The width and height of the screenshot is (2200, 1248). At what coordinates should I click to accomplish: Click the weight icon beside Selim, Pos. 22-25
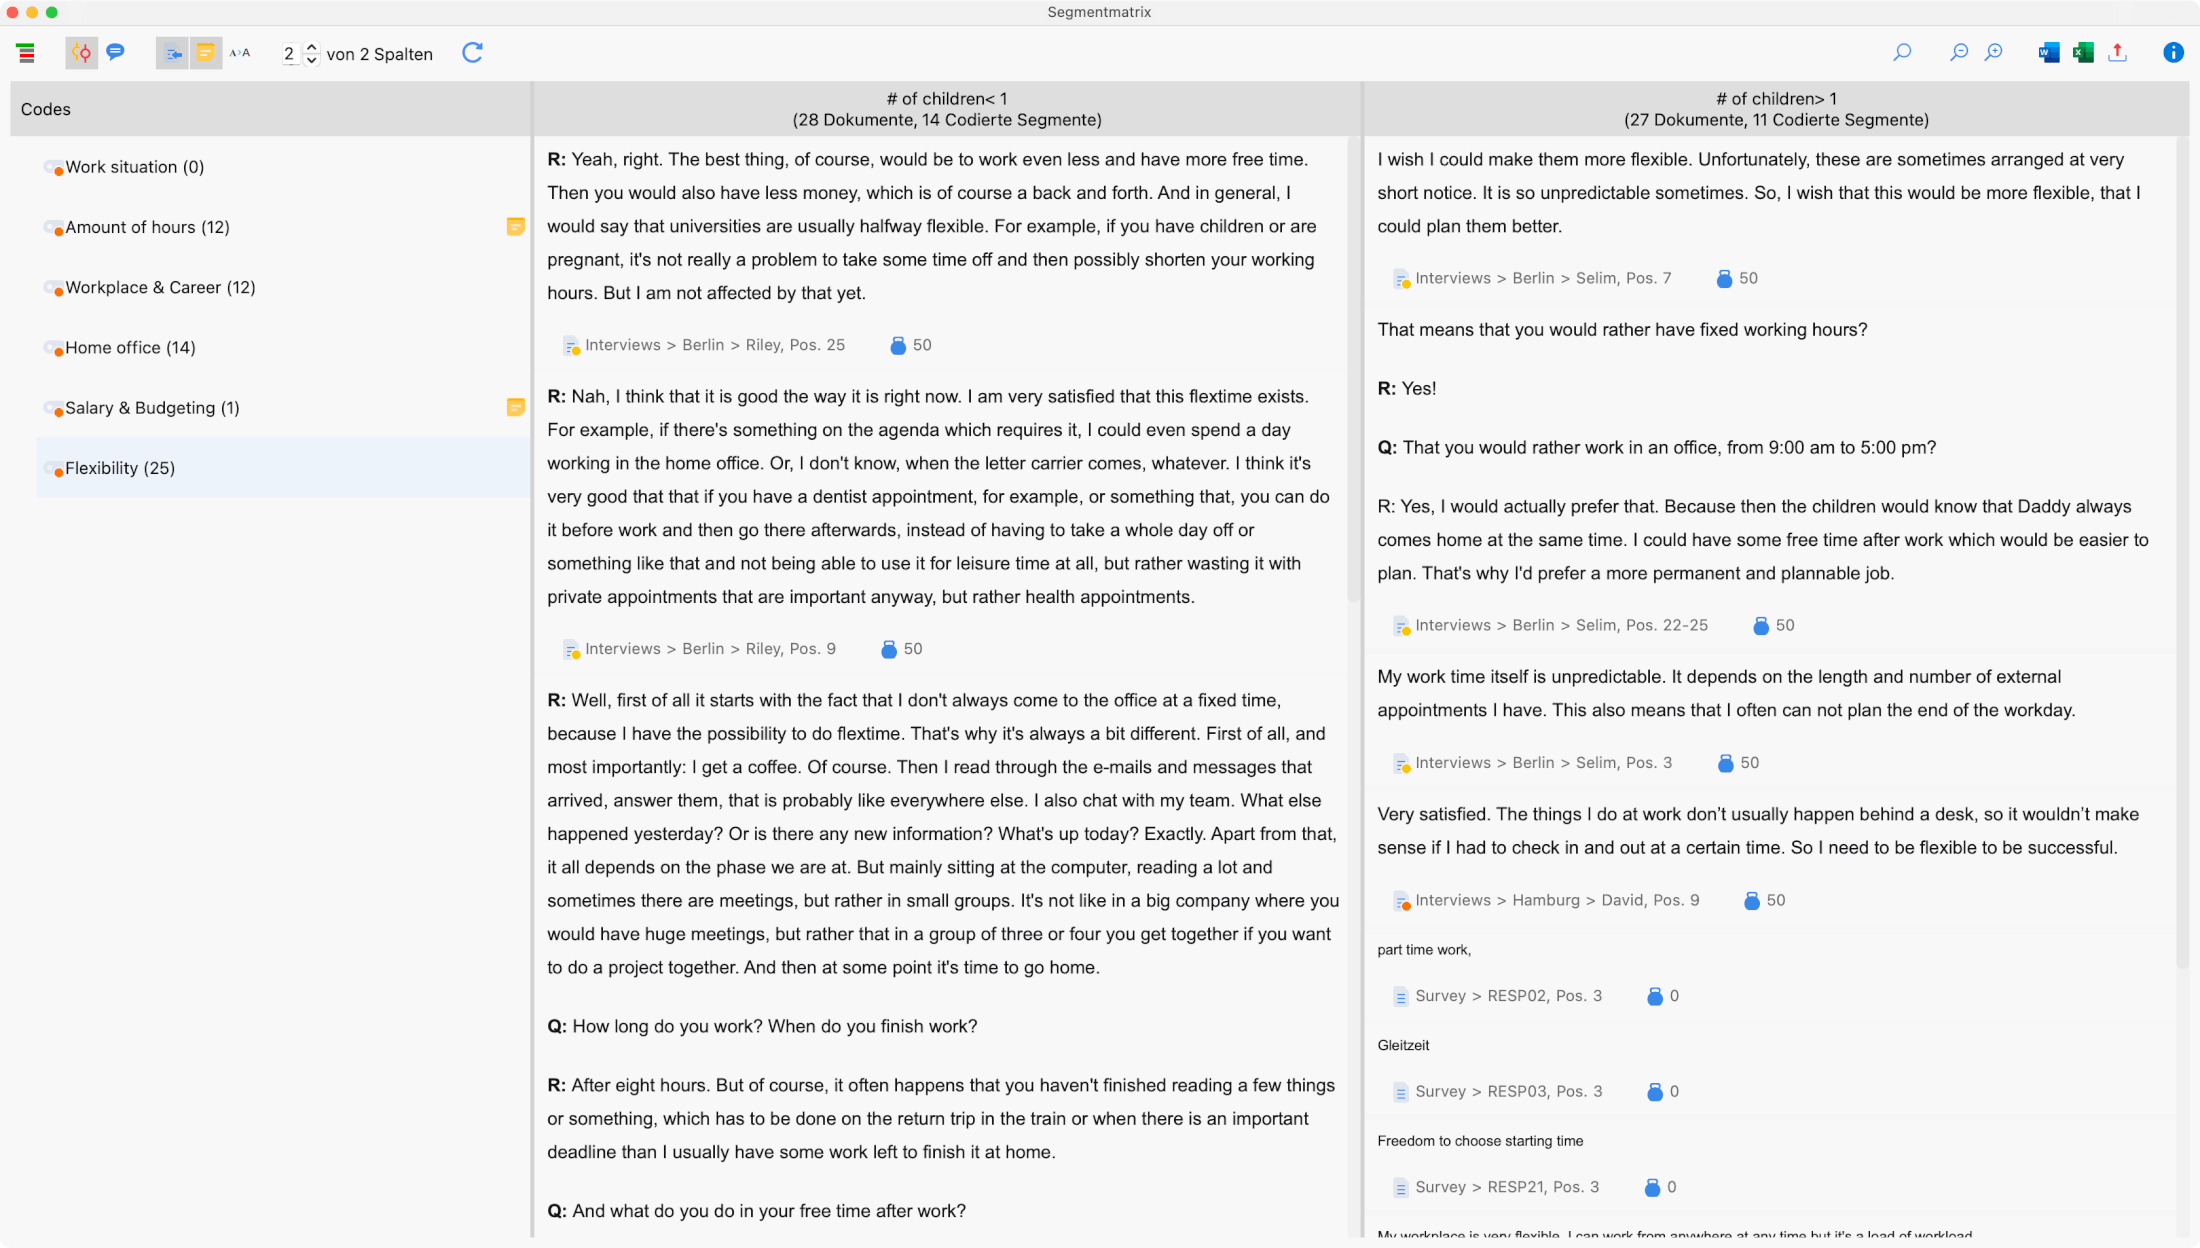[x=1761, y=626]
